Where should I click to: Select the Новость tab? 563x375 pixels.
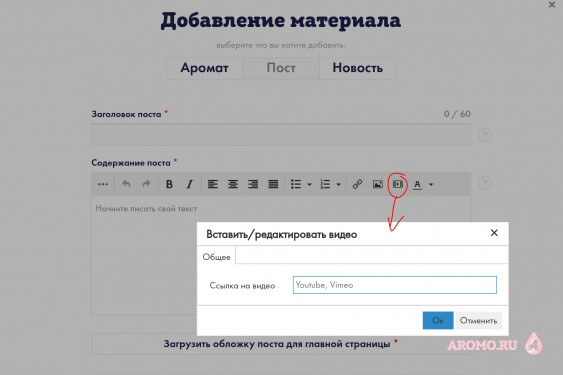[x=358, y=68]
